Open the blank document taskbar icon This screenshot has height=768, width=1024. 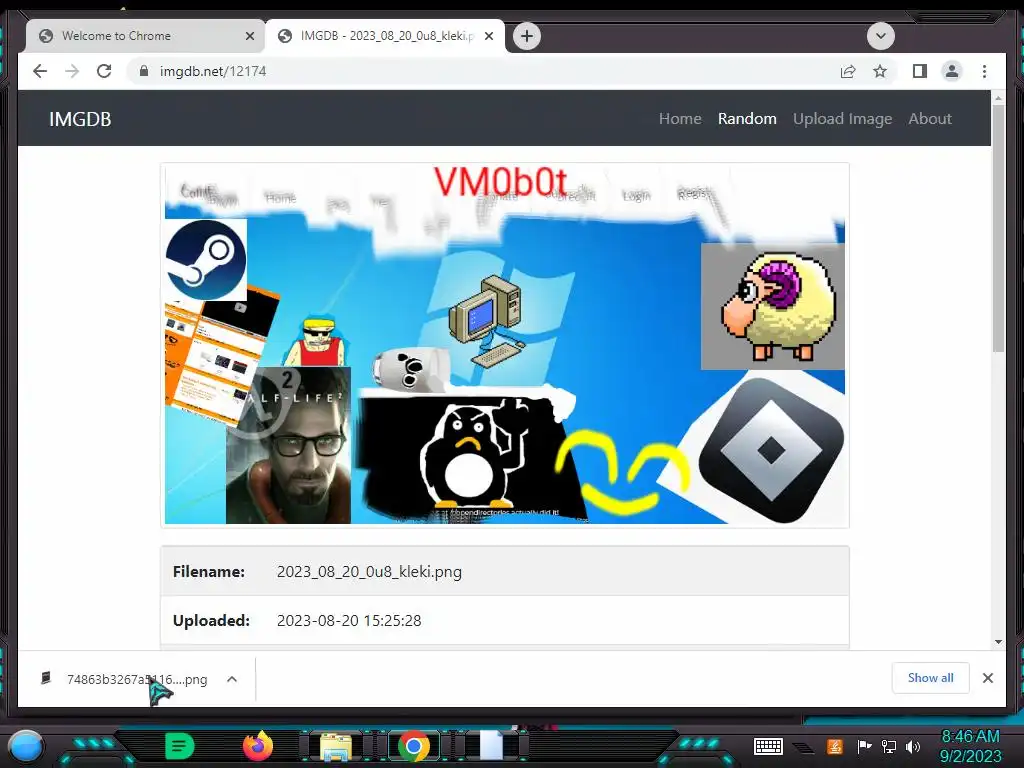pyautogui.click(x=491, y=746)
